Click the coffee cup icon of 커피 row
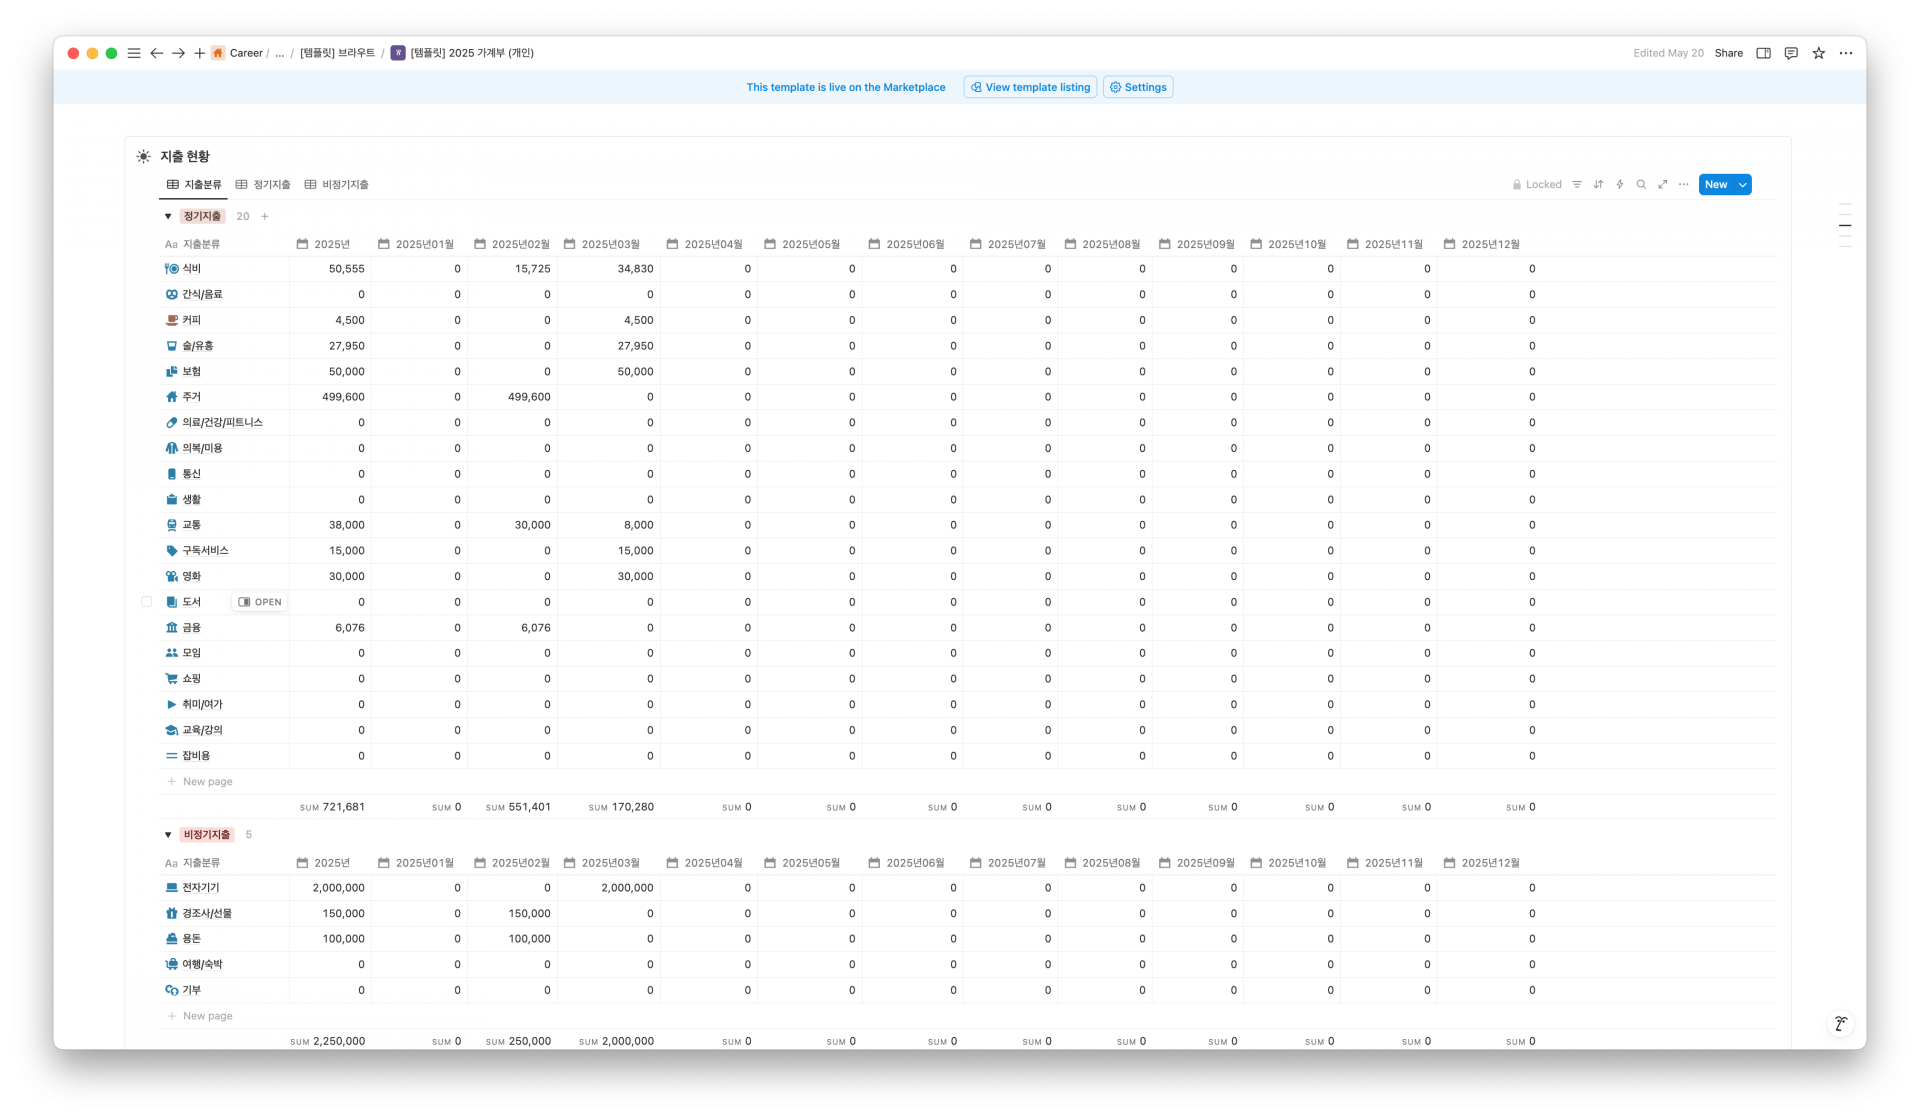The width and height of the screenshot is (1920, 1120). coord(171,320)
